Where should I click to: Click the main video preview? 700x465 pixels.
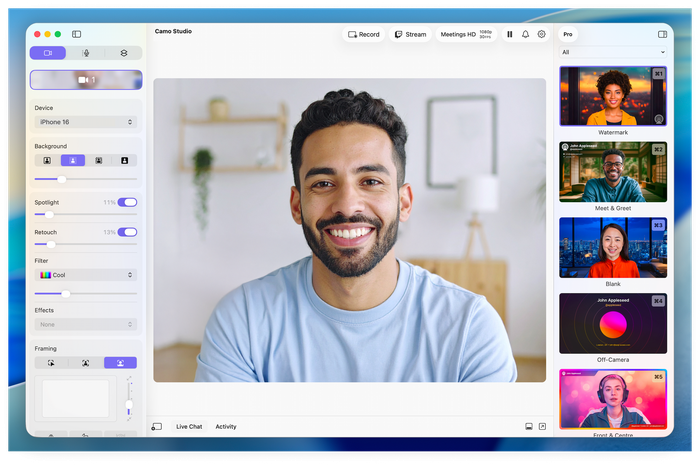350,230
